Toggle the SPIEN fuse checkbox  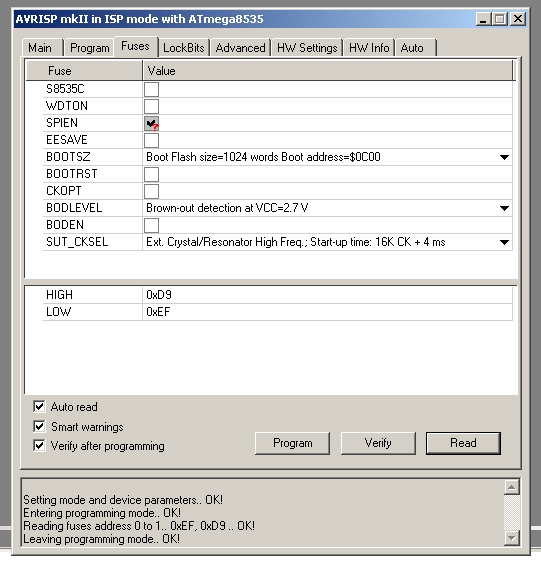click(x=152, y=123)
